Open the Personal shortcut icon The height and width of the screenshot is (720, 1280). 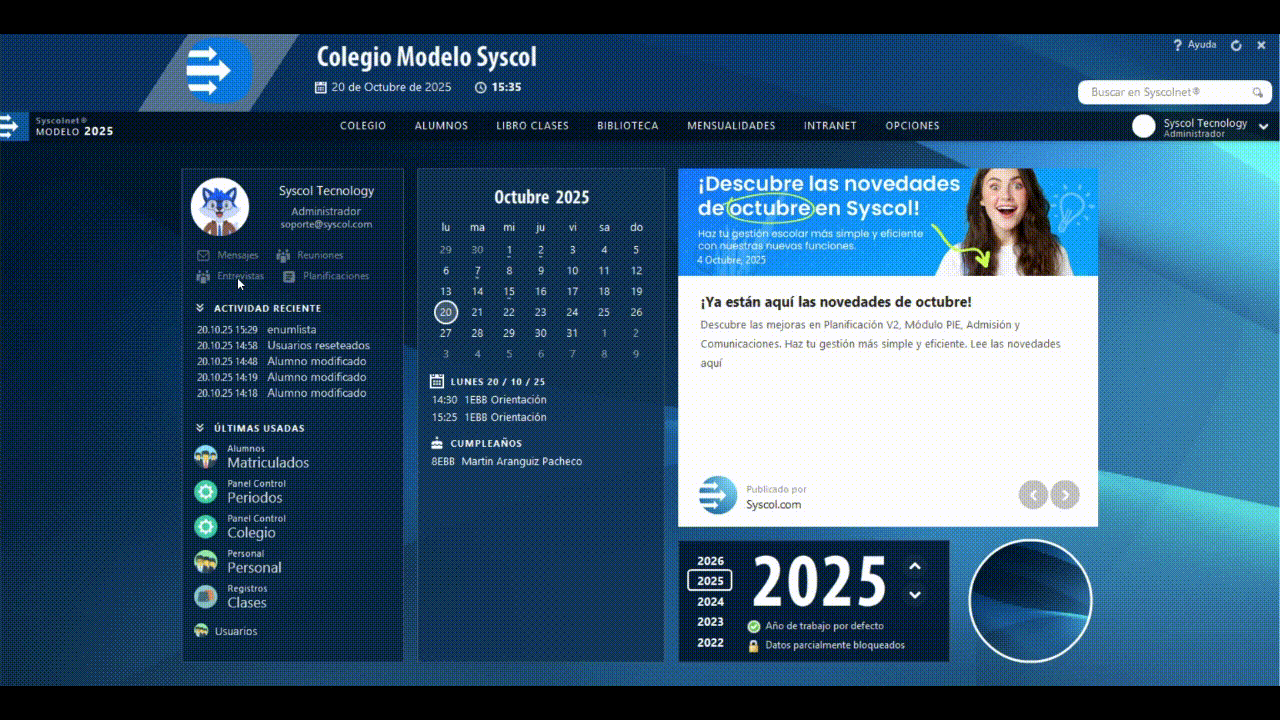pos(206,561)
